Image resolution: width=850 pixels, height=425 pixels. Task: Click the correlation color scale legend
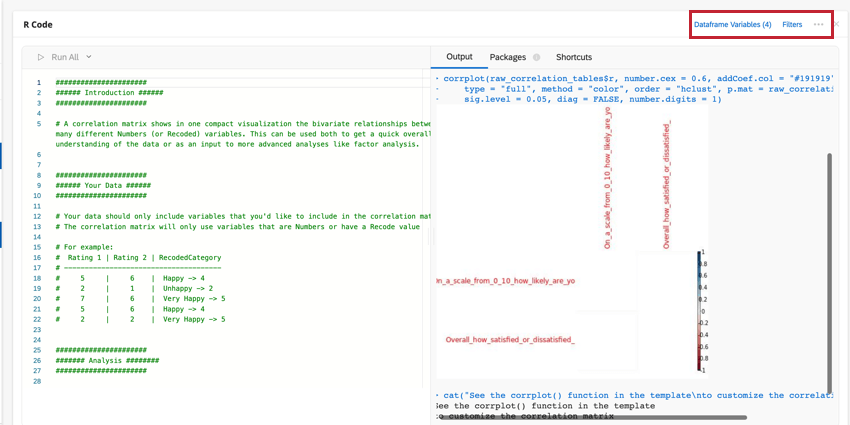(x=699, y=312)
